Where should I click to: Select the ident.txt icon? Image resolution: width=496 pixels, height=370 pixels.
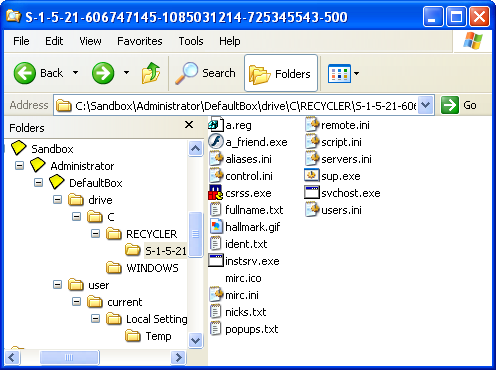pos(215,244)
